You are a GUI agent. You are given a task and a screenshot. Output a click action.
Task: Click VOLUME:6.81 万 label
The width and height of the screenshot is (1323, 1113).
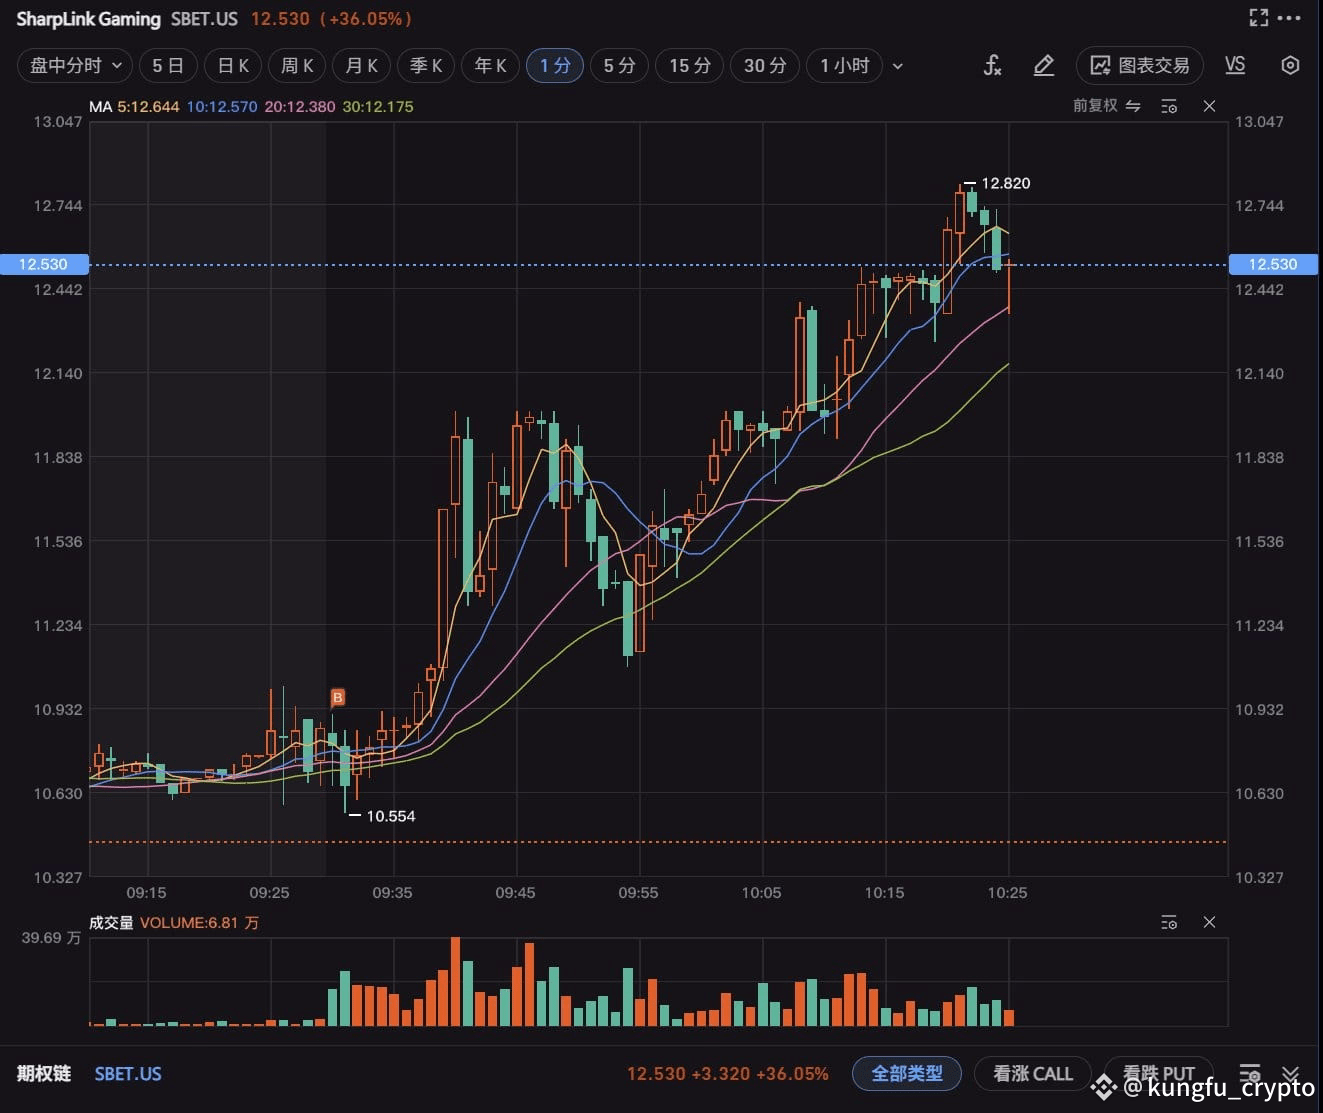199,922
